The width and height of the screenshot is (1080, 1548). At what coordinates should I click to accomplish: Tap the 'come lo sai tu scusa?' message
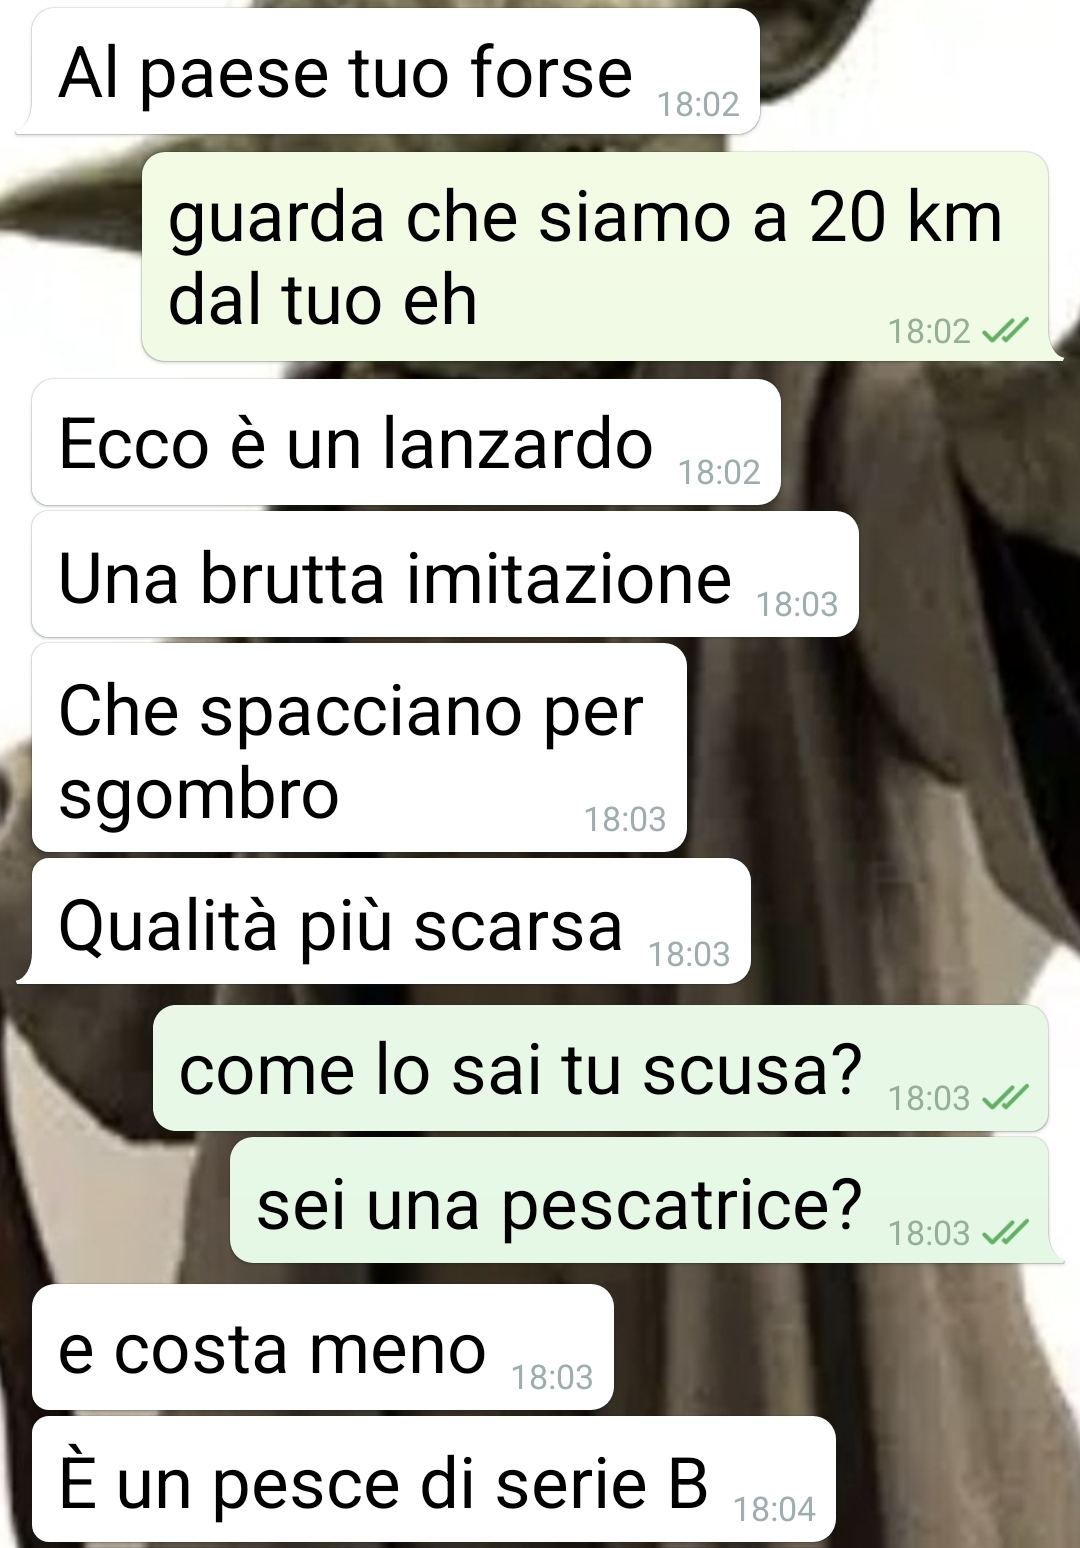[600, 1068]
